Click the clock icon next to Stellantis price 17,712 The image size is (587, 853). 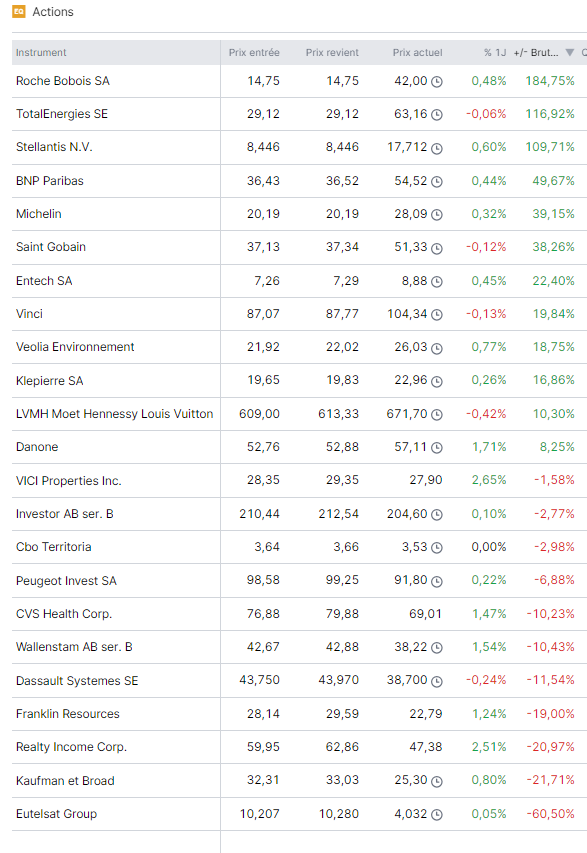click(x=436, y=148)
